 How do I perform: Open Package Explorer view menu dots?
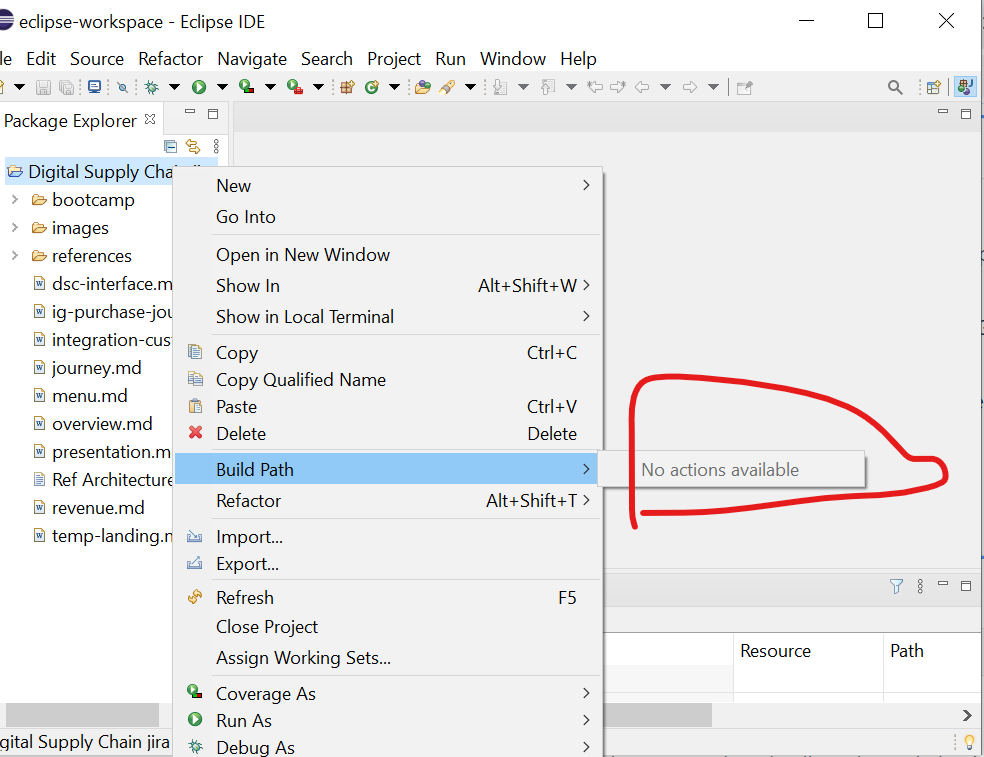[216, 147]
